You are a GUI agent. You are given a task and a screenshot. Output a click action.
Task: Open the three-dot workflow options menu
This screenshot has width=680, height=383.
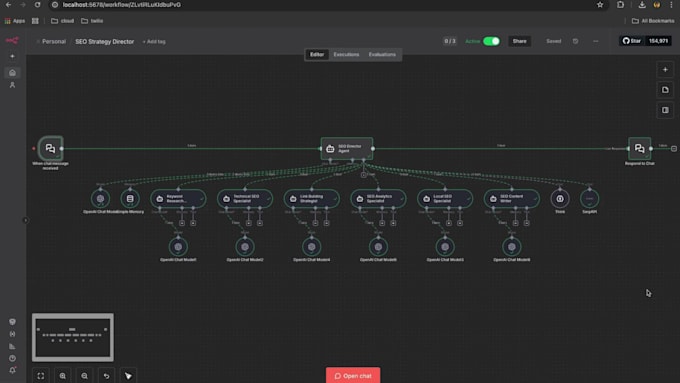click(x=595, y=41)
